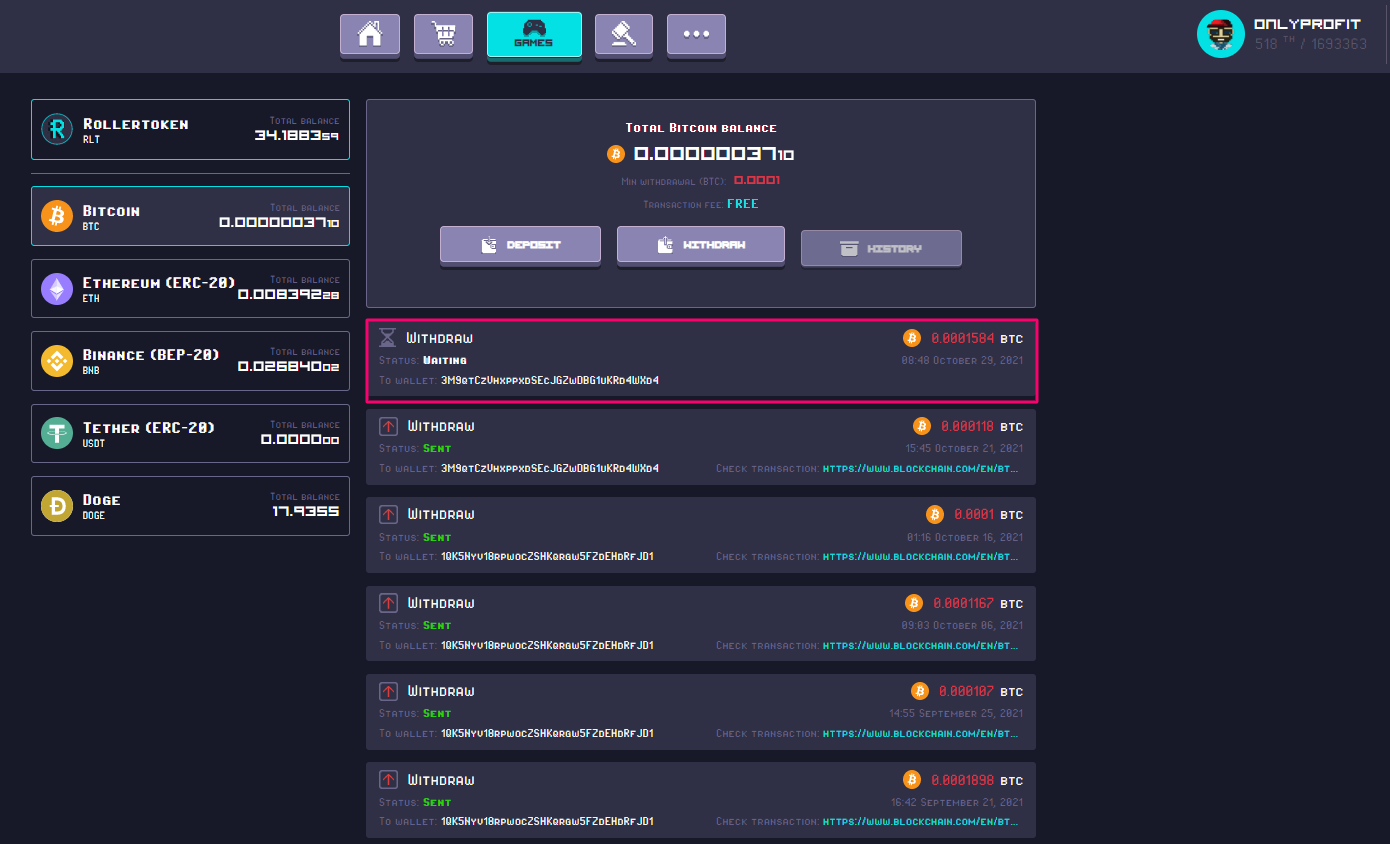1390x844 pixels.
Task: Click the October 06 withdraw arrow icon
Action: 389,603
